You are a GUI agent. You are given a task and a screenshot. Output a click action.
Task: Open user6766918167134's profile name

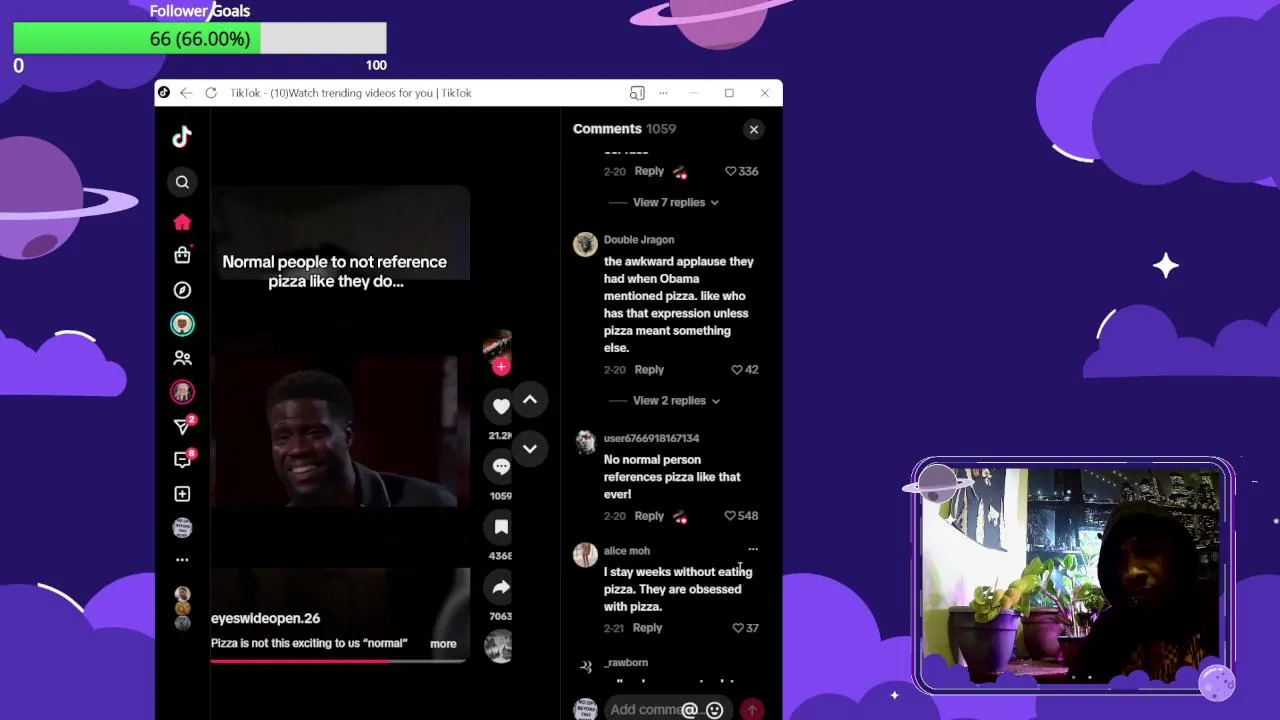click(651, 438)
